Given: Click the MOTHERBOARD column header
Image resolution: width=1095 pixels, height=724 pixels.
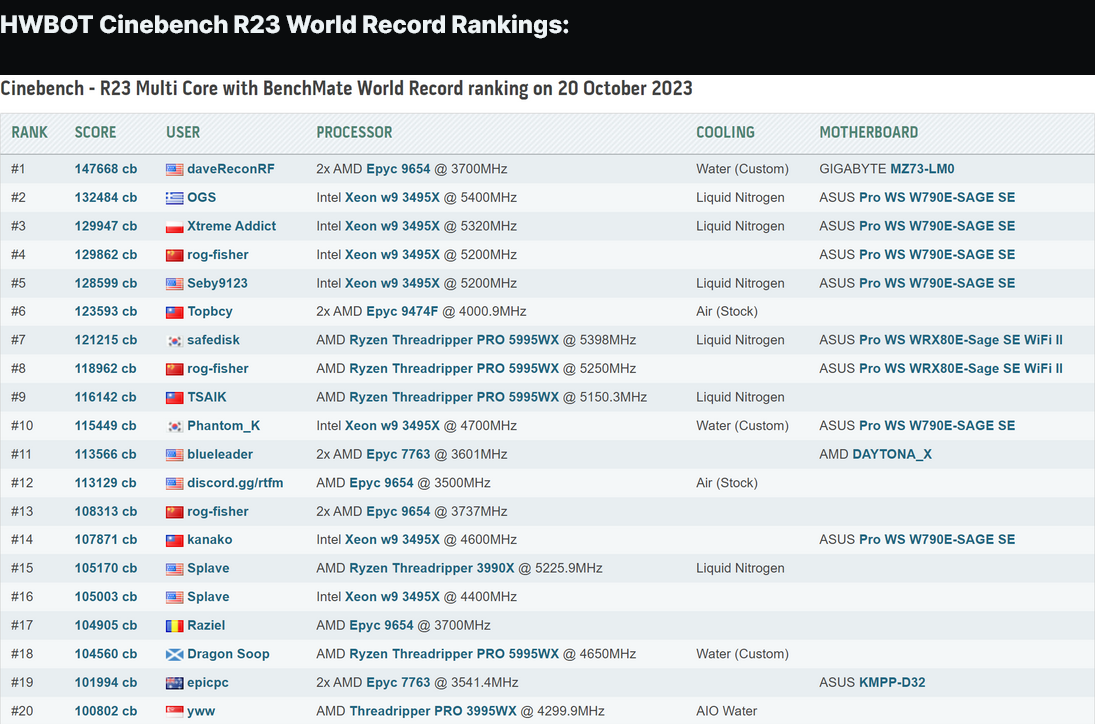Looking at the screenshot, I should (x=869, y=133).
